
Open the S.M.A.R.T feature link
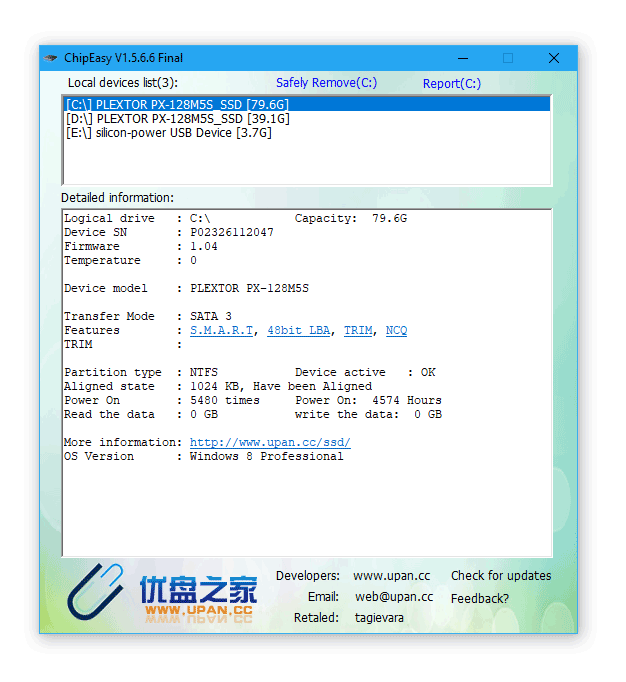[x=221, y=331]
